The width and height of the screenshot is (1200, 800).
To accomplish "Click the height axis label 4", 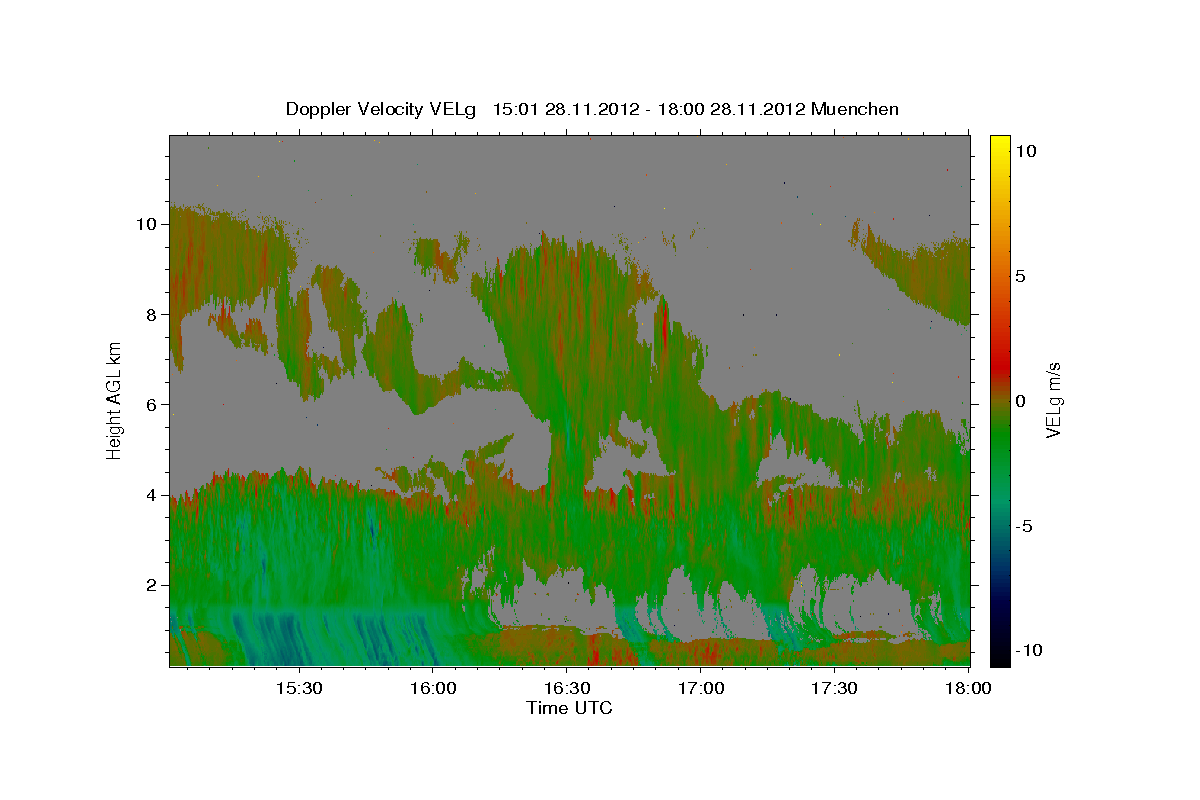I will pyautogui.click(x=151, y=494).
